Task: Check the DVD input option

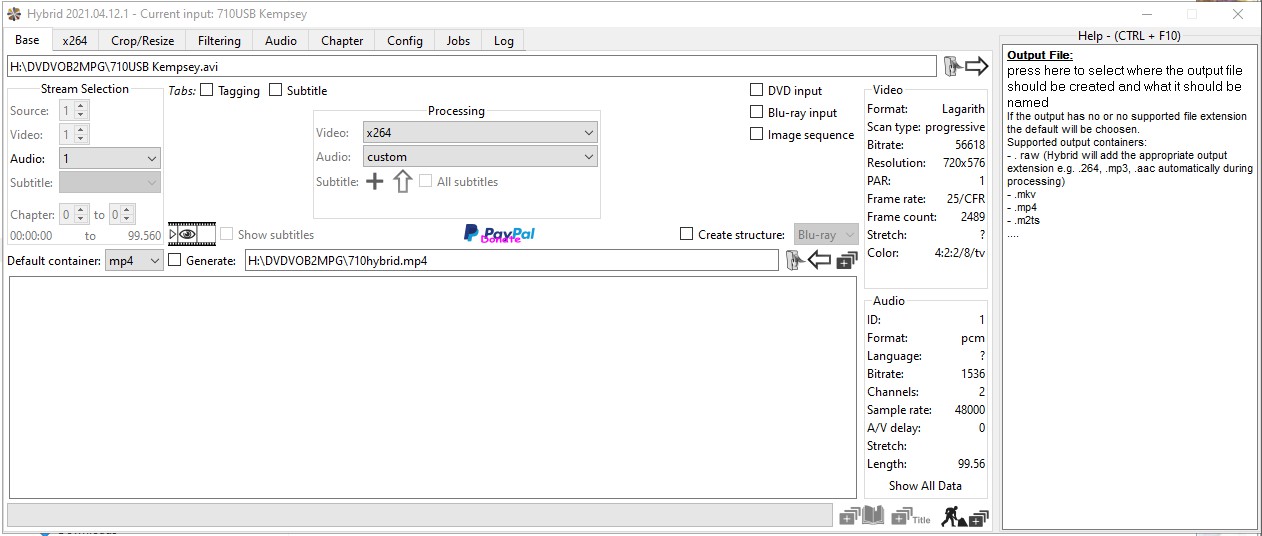Action: tap(756, 90)
